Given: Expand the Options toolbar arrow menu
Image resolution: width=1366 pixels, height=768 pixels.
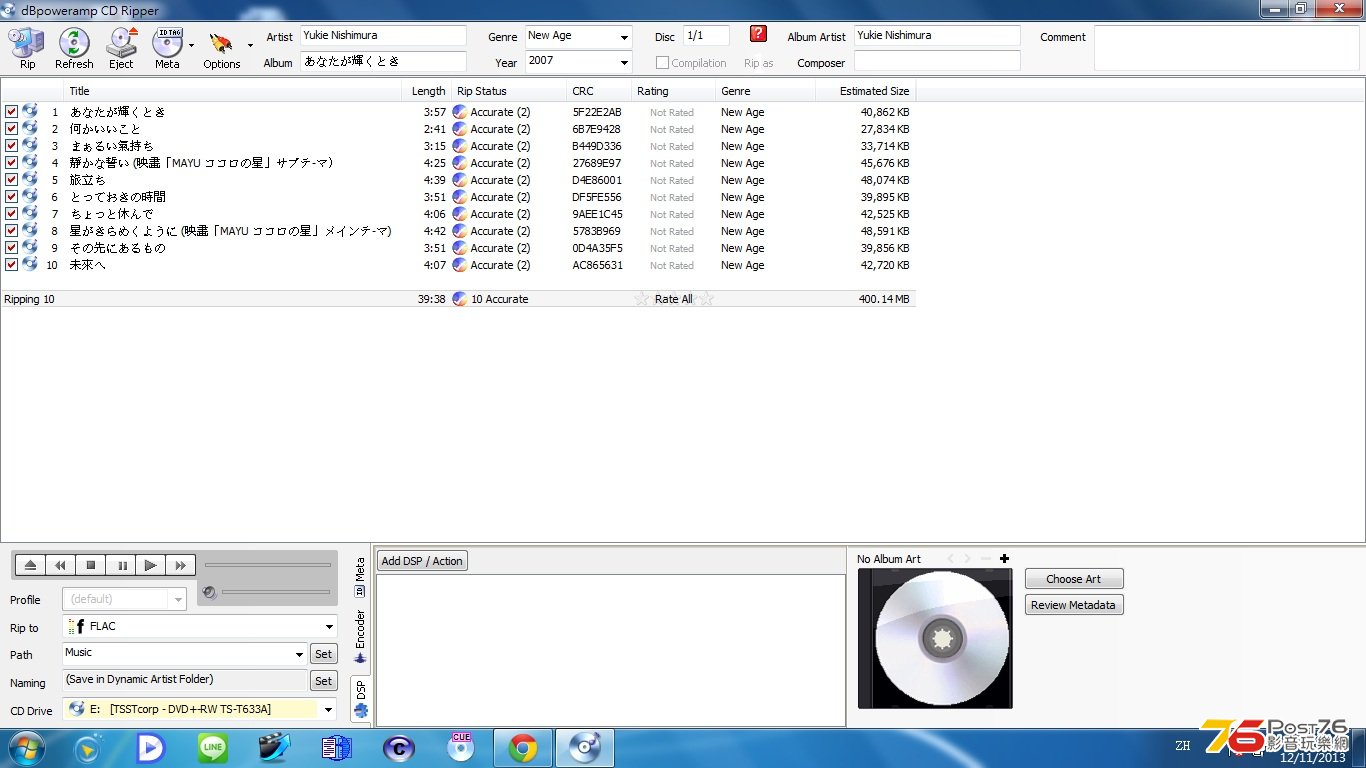Looking at the screenshot, I should tap(250, 45).
